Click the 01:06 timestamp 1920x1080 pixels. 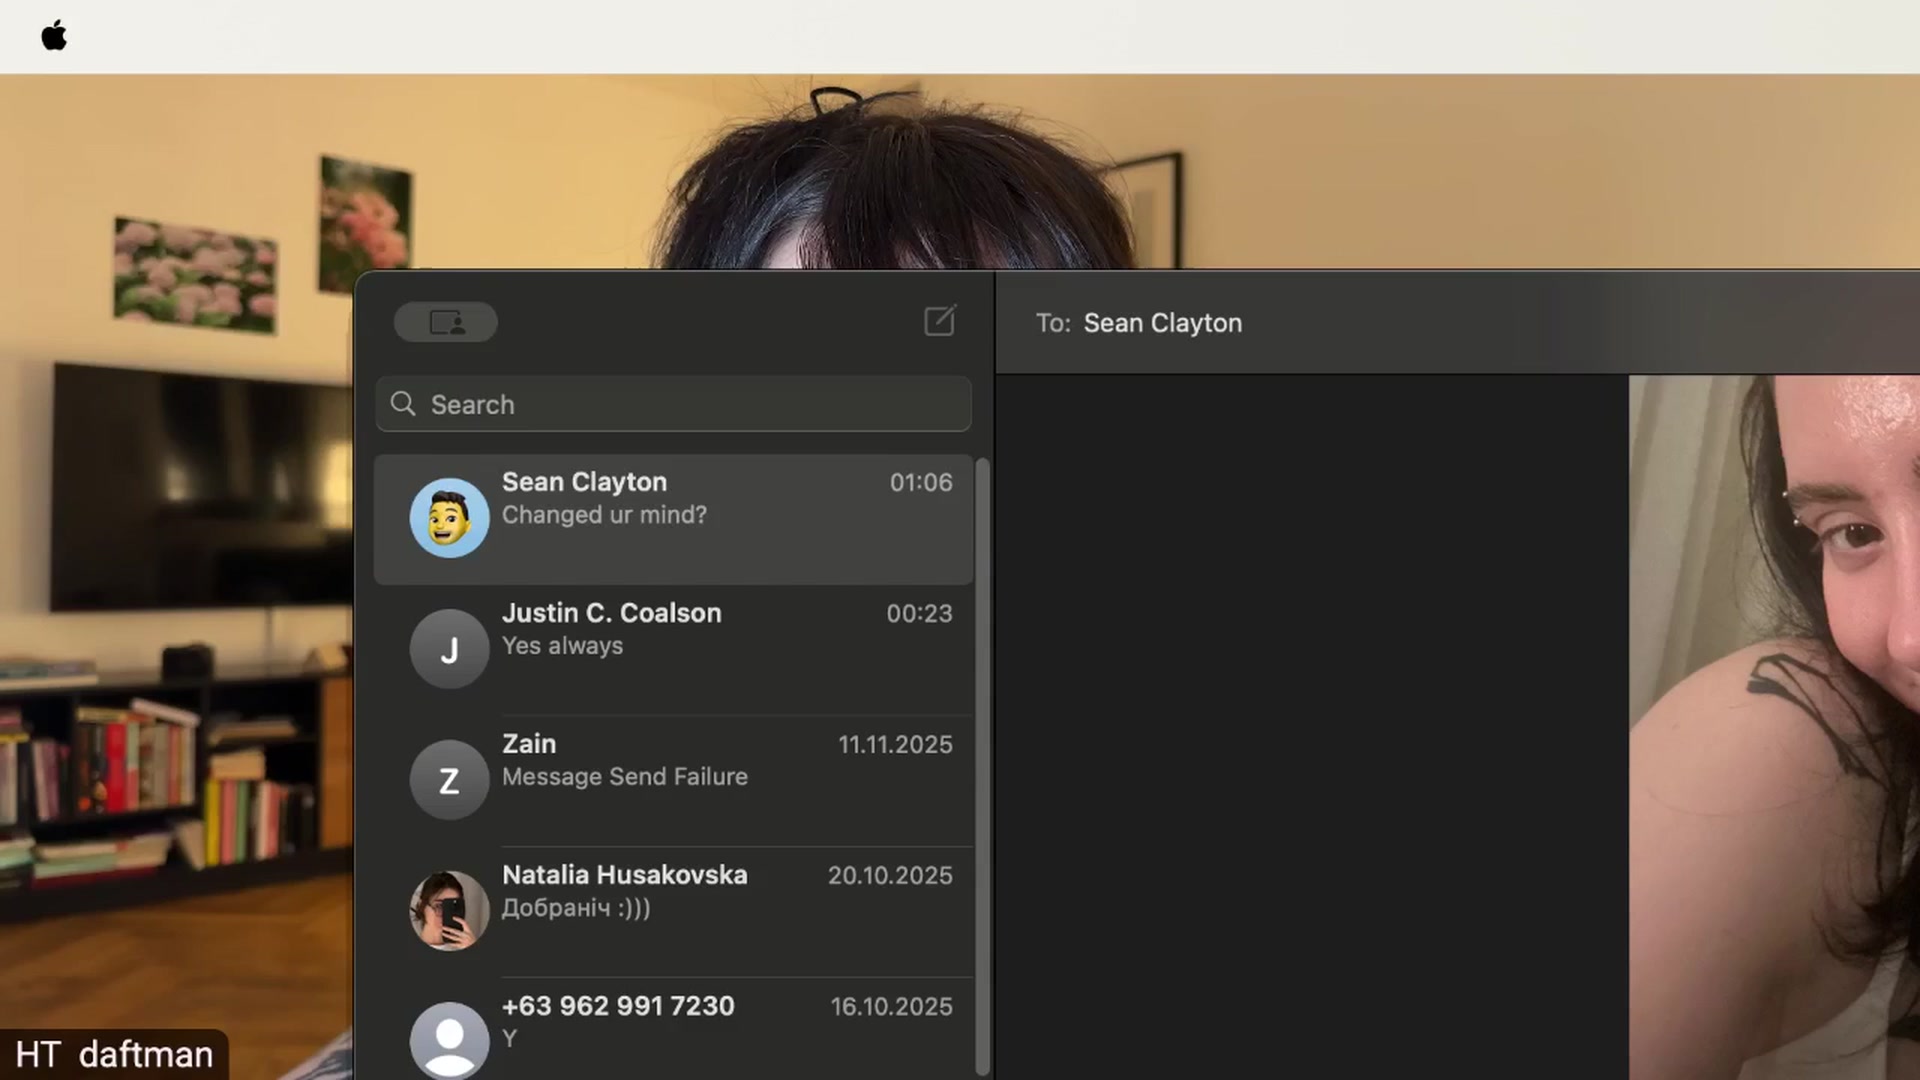pos(921,482)
